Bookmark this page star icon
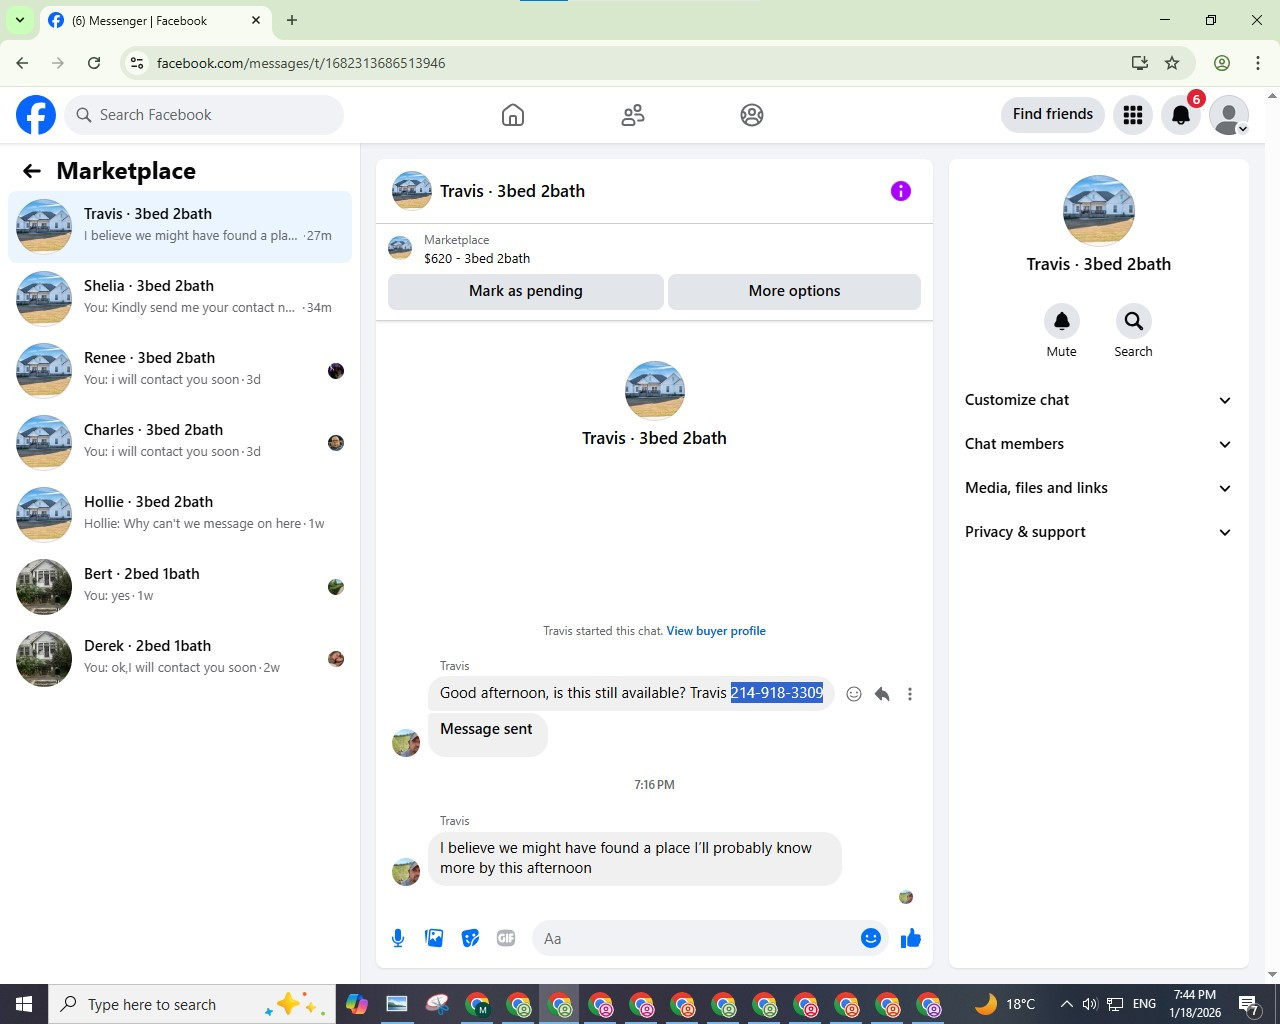 click(1172, 63)
